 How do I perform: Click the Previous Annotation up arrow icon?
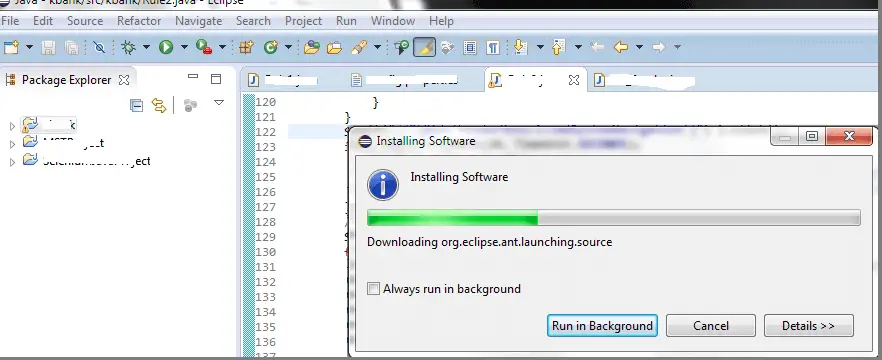[x=558, y=47]
